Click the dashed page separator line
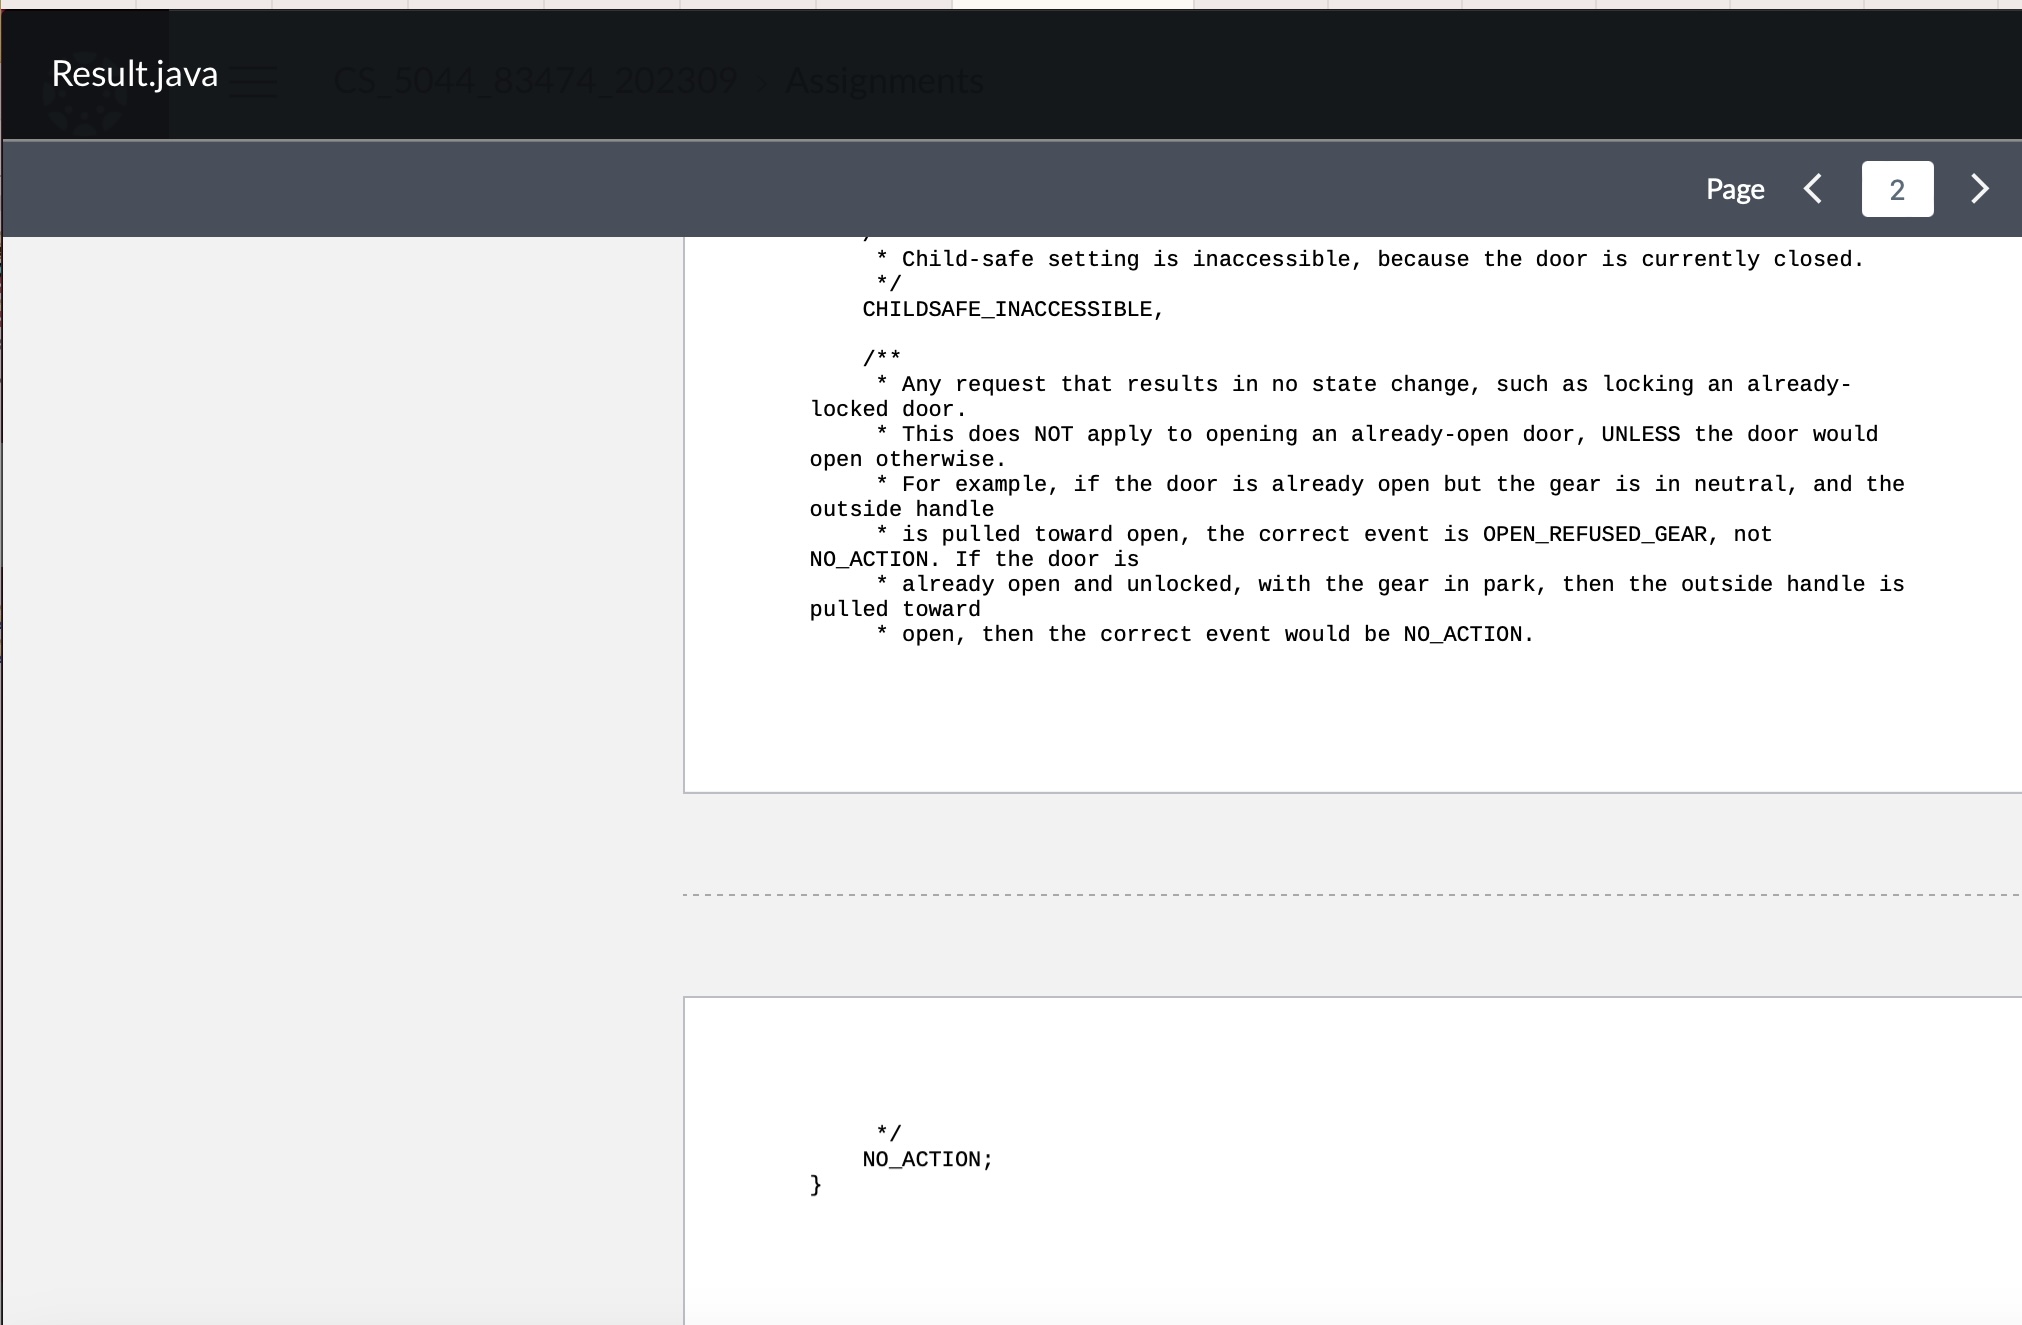The image size is (2022, 1325). pyautogui.click(x=1350, y=895)
